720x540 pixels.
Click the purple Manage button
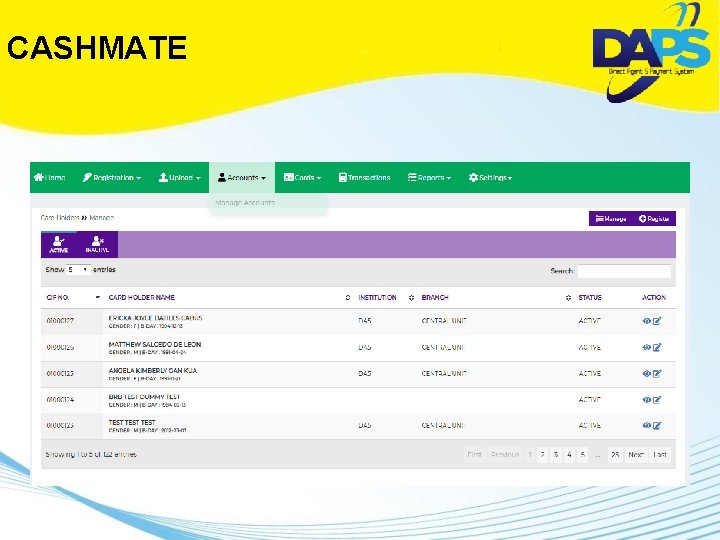coord(611,219)
